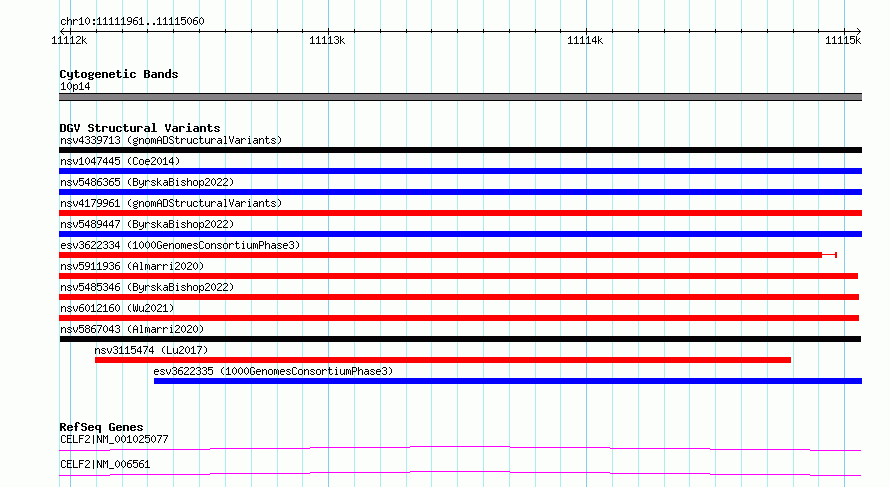Image resolution: width=890 pixels, height=487 pixels.
Task: Select the red bar under nsv3115474
Action: tap(443, 360)
